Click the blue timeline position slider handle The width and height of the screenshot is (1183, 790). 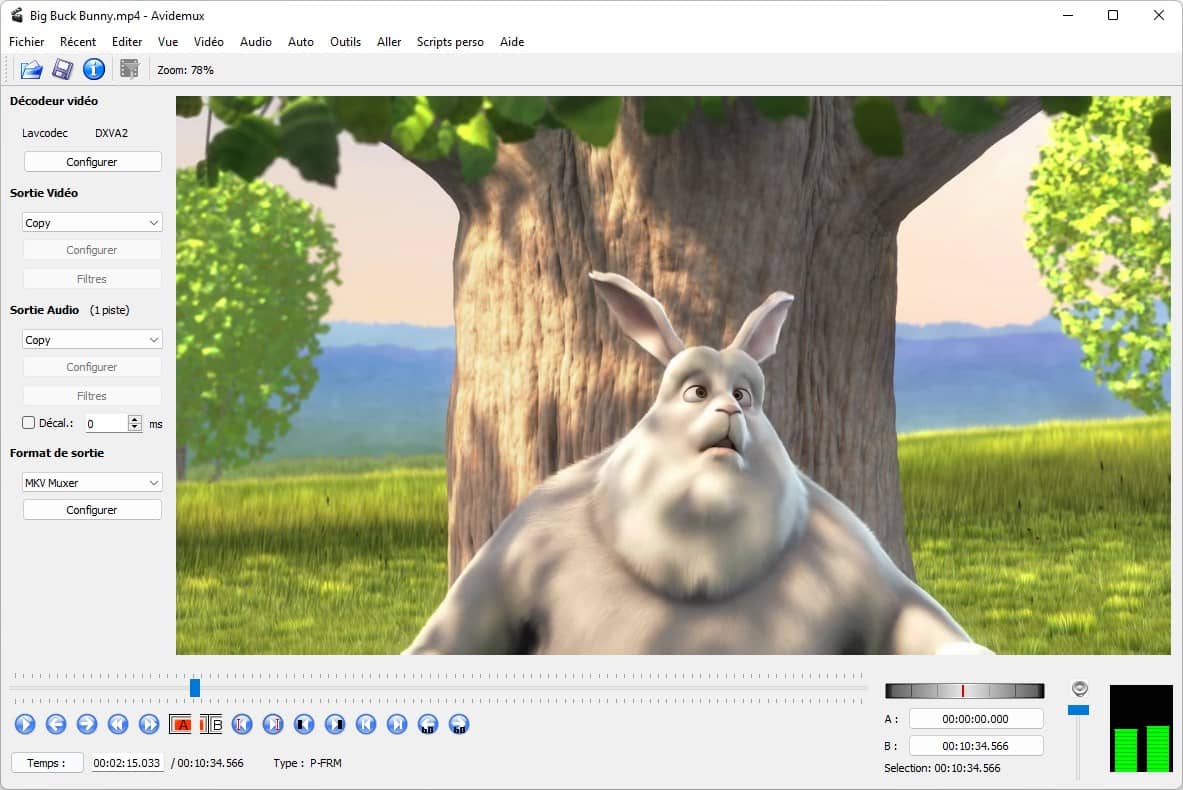(195, 688)
